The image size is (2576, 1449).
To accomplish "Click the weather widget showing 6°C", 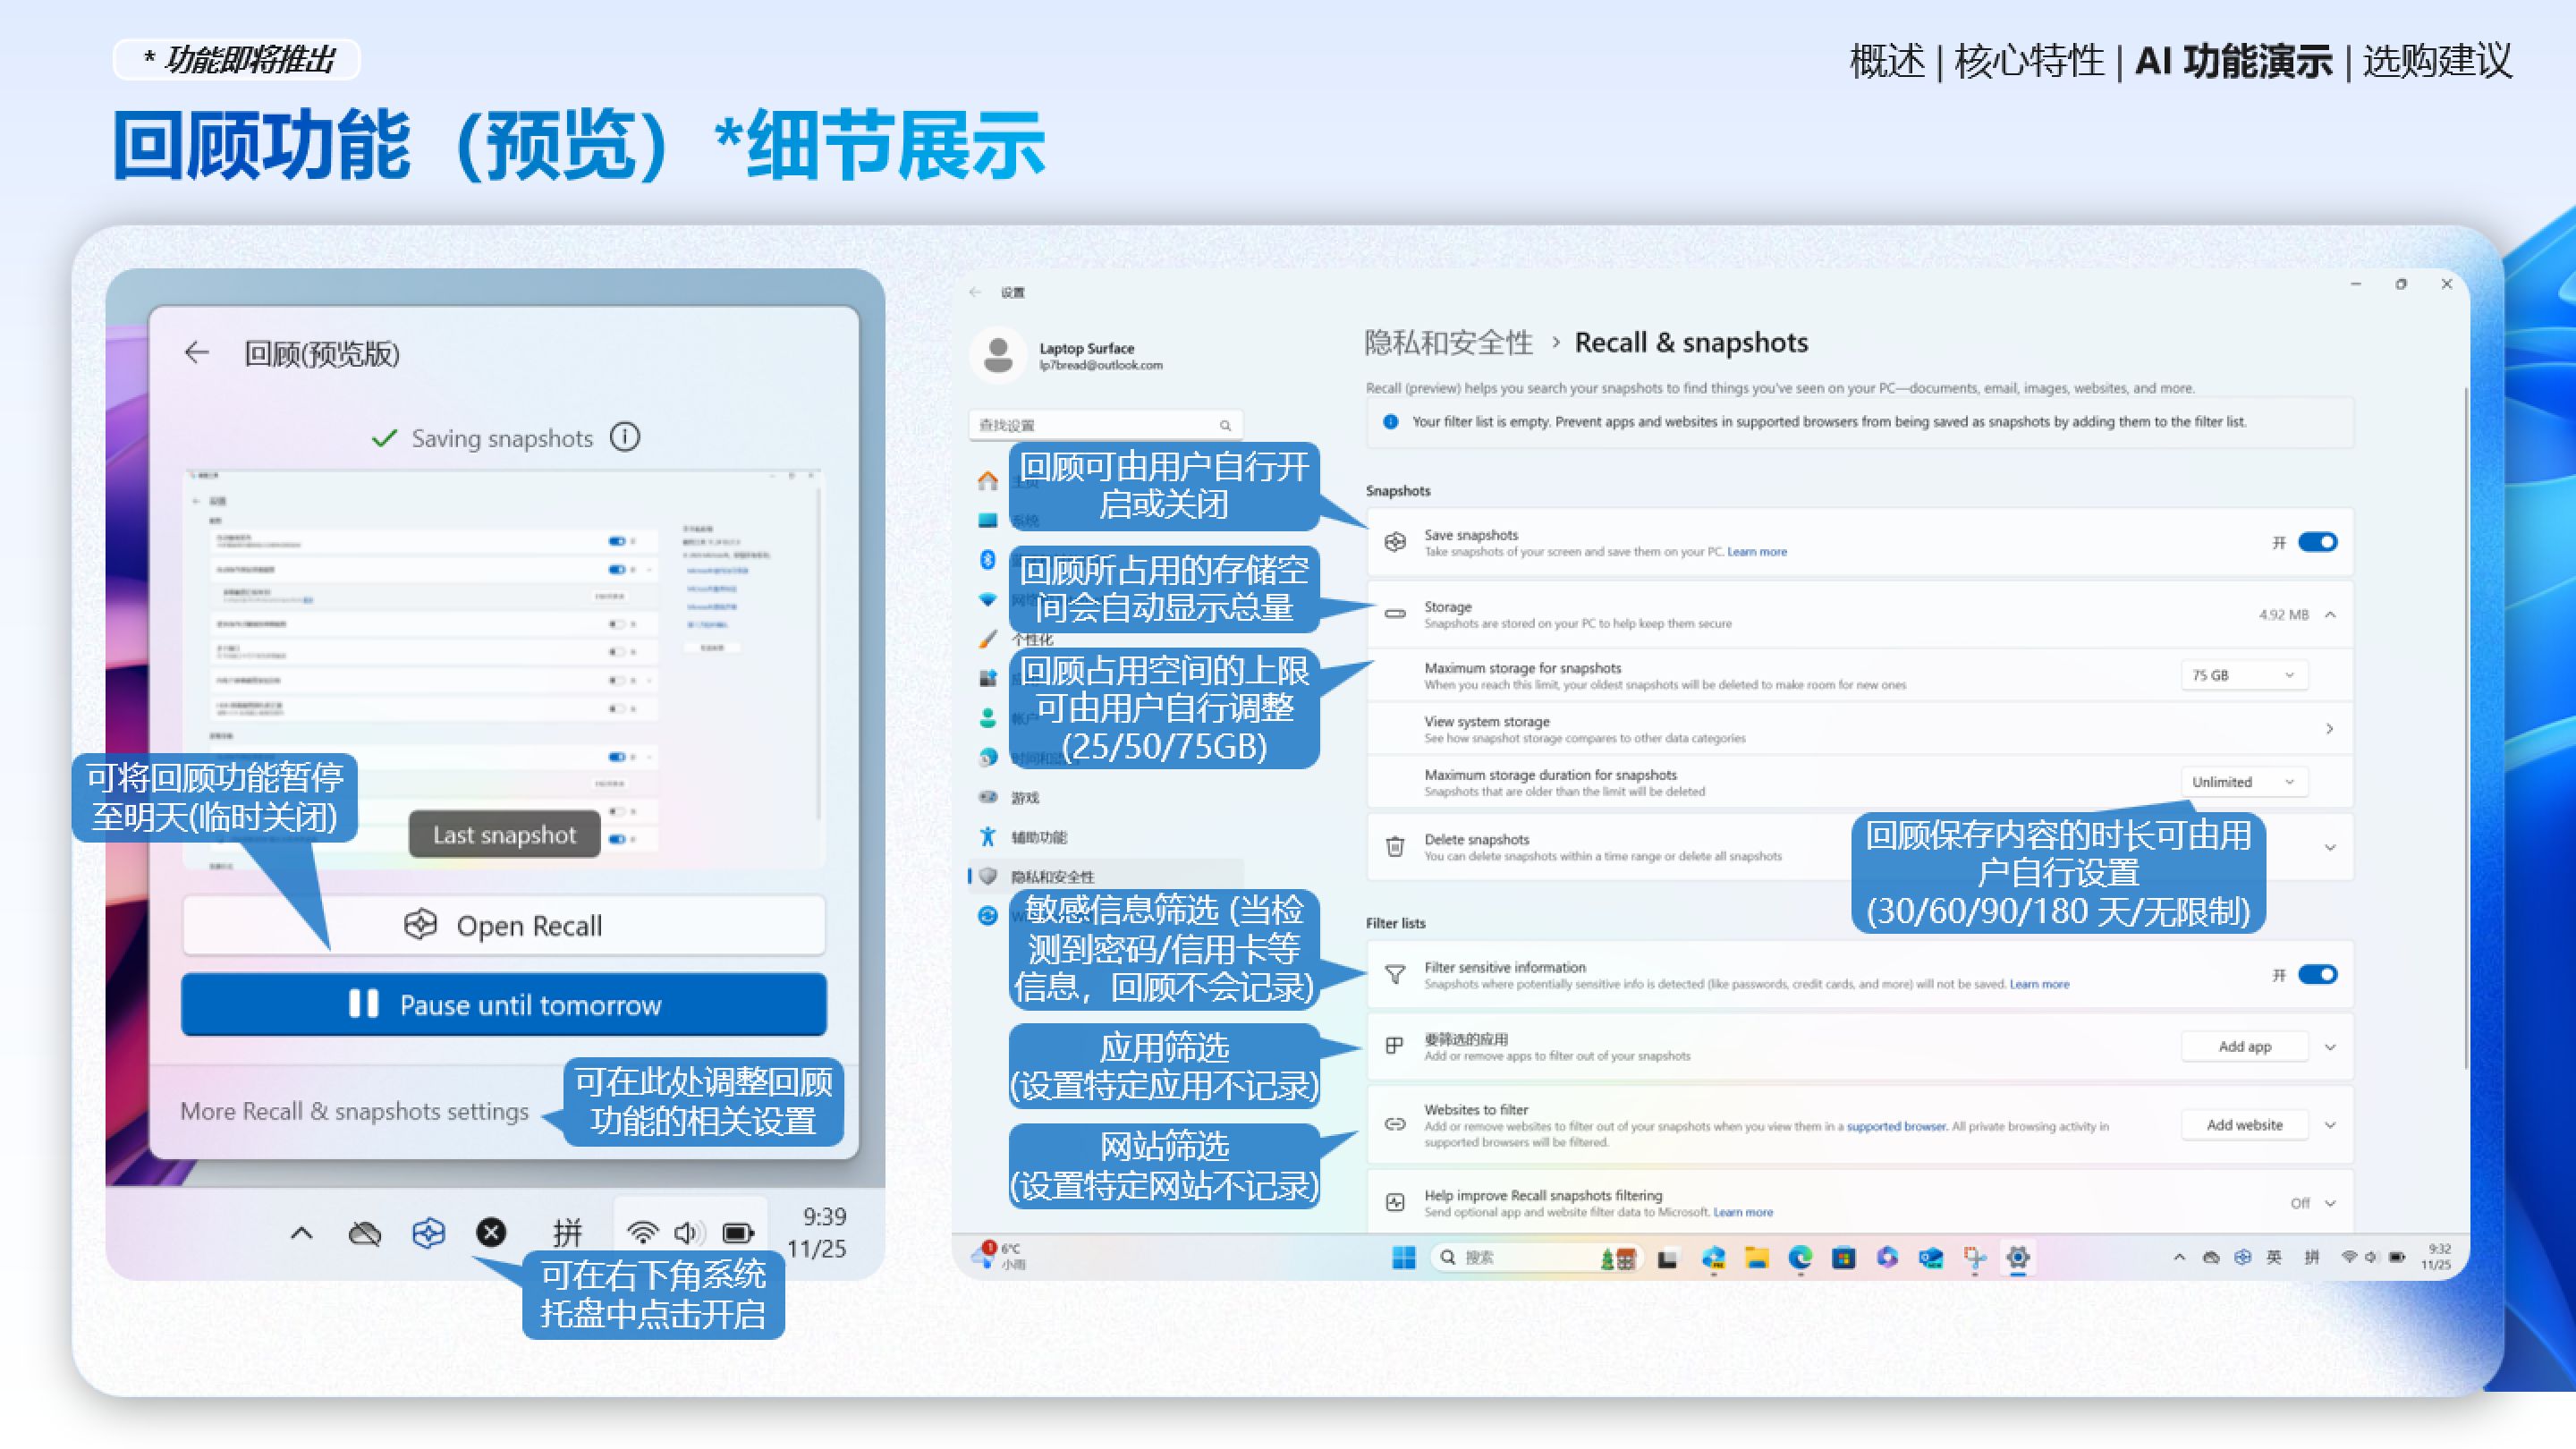I will pyautogui.click(x=1000, y=1256).
